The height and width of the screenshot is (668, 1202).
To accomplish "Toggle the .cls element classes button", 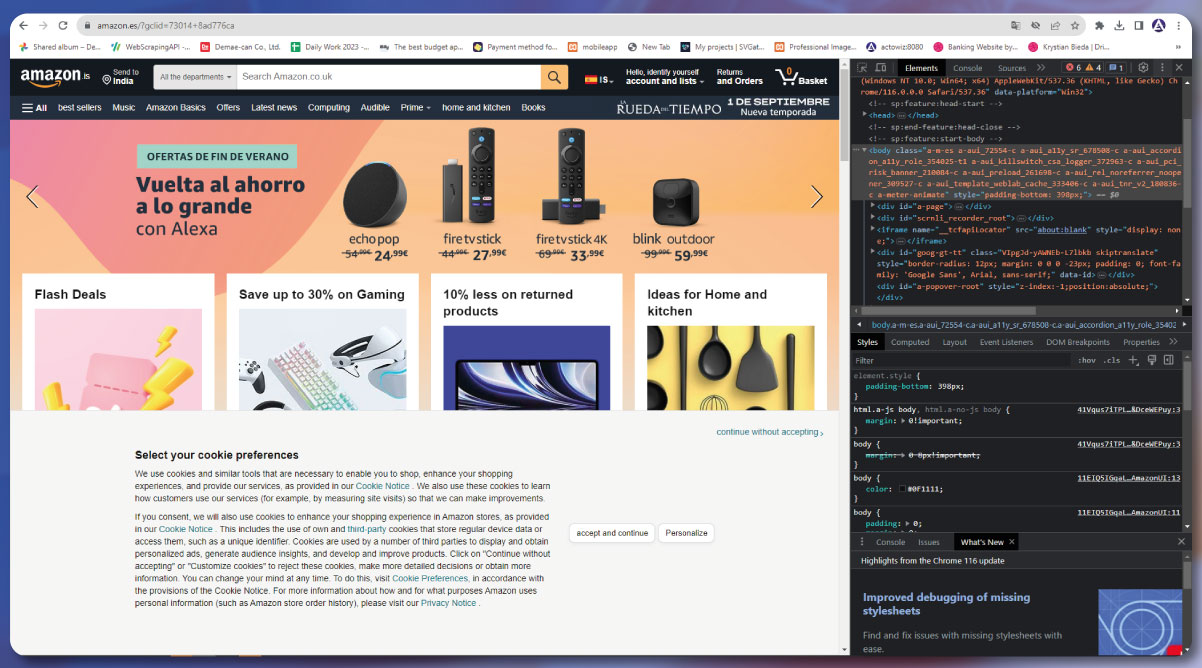I will [1111, 360].
